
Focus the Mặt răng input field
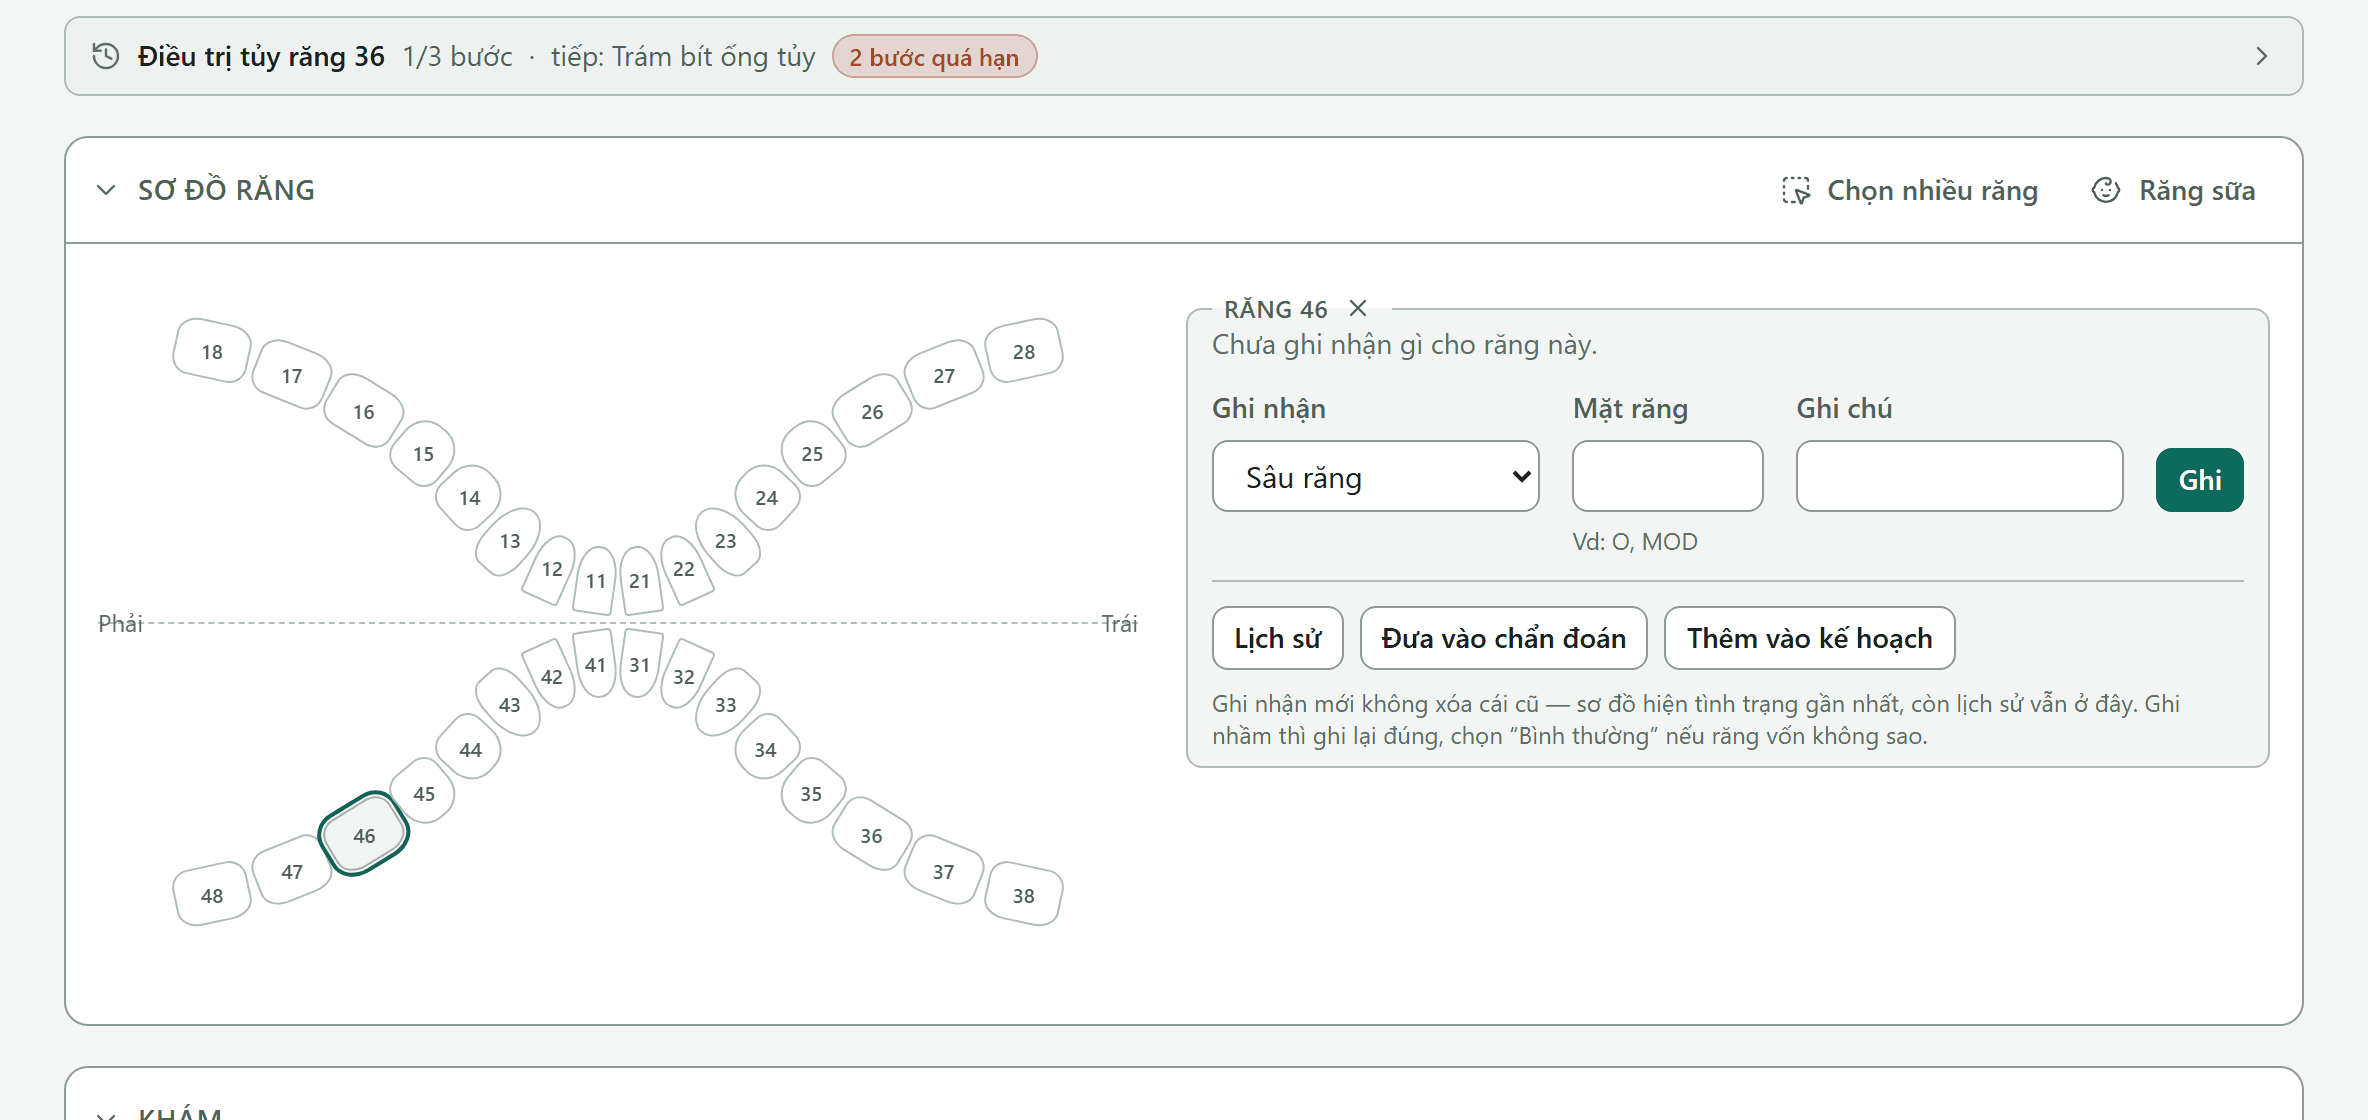point(1667,477)
